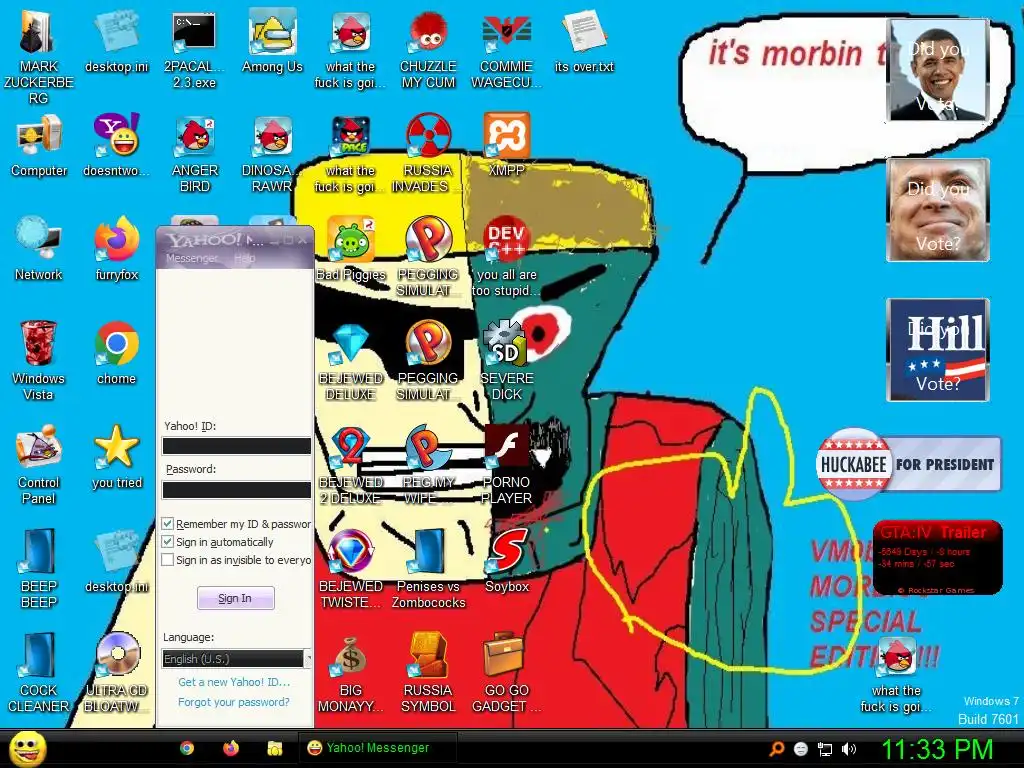Toggle Remember my ID & password checkbox
The width and height of the screenshot is (1024, 768).
pos(168,524)
